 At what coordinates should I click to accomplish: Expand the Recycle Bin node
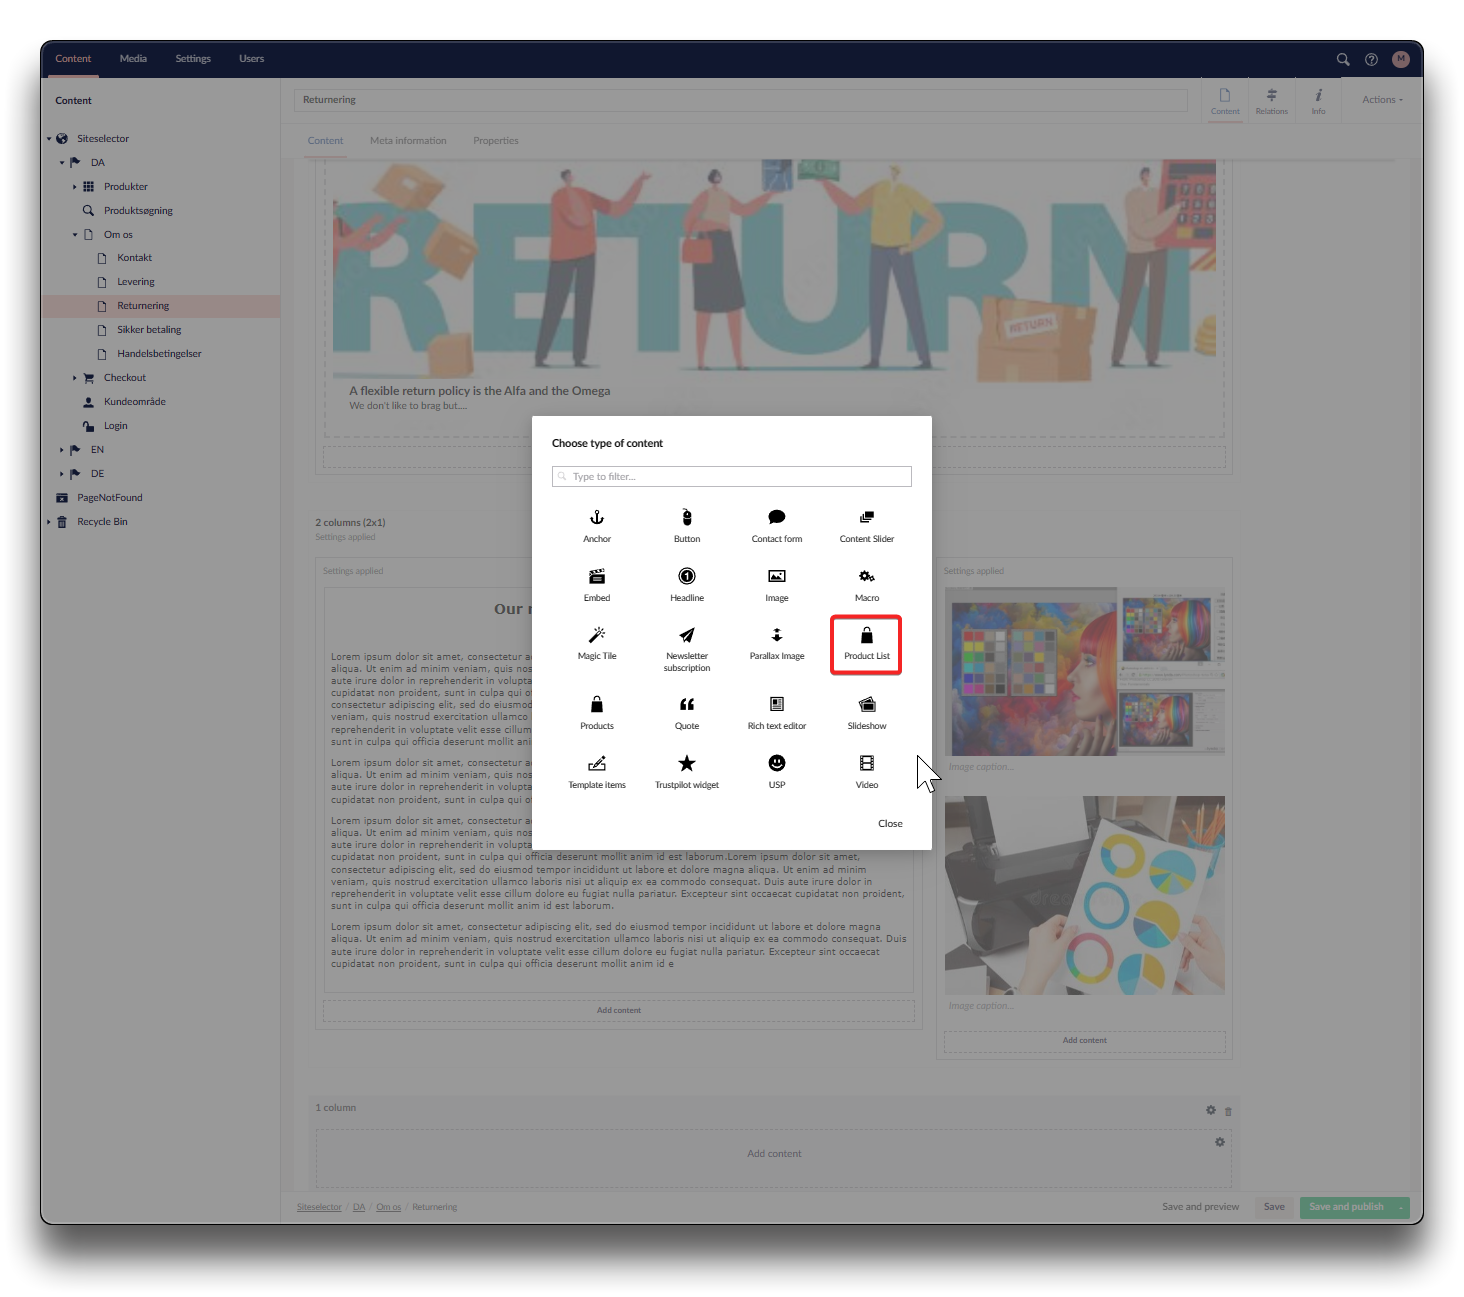48,522
